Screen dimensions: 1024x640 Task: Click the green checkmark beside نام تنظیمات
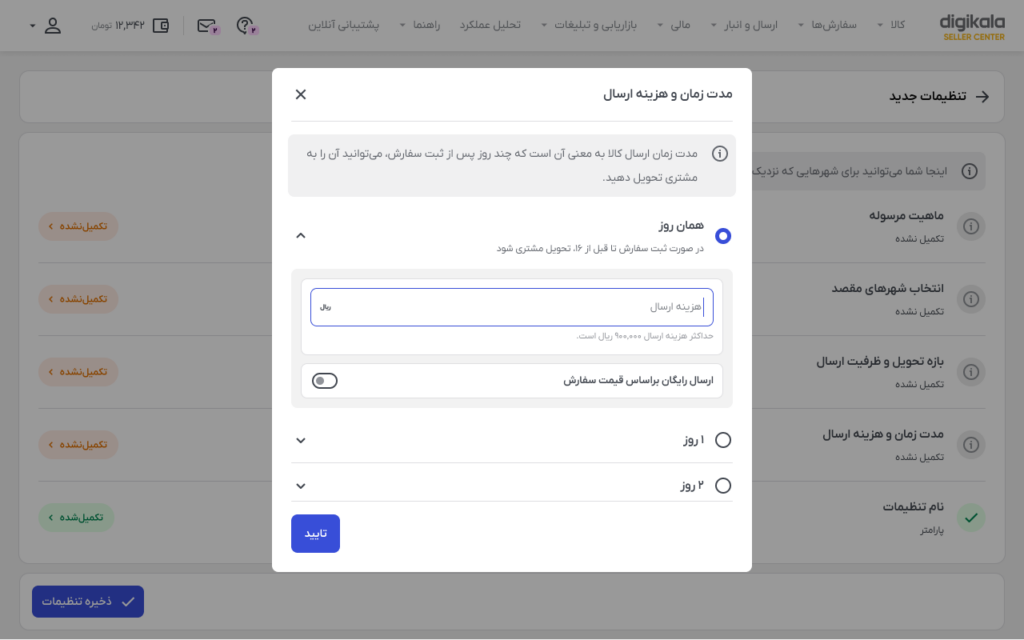[971, 518]
